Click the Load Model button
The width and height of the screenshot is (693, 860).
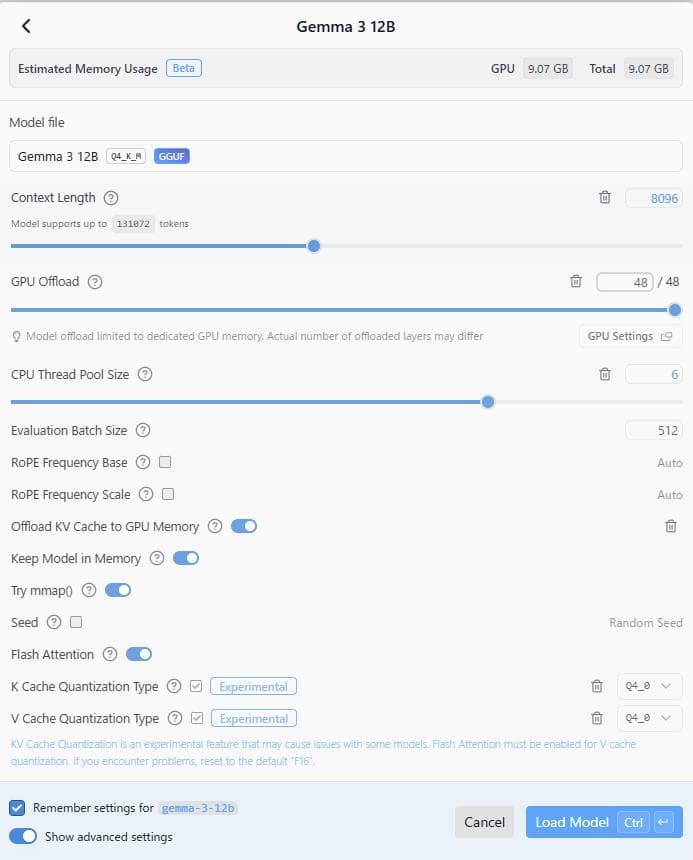[604, 822]
